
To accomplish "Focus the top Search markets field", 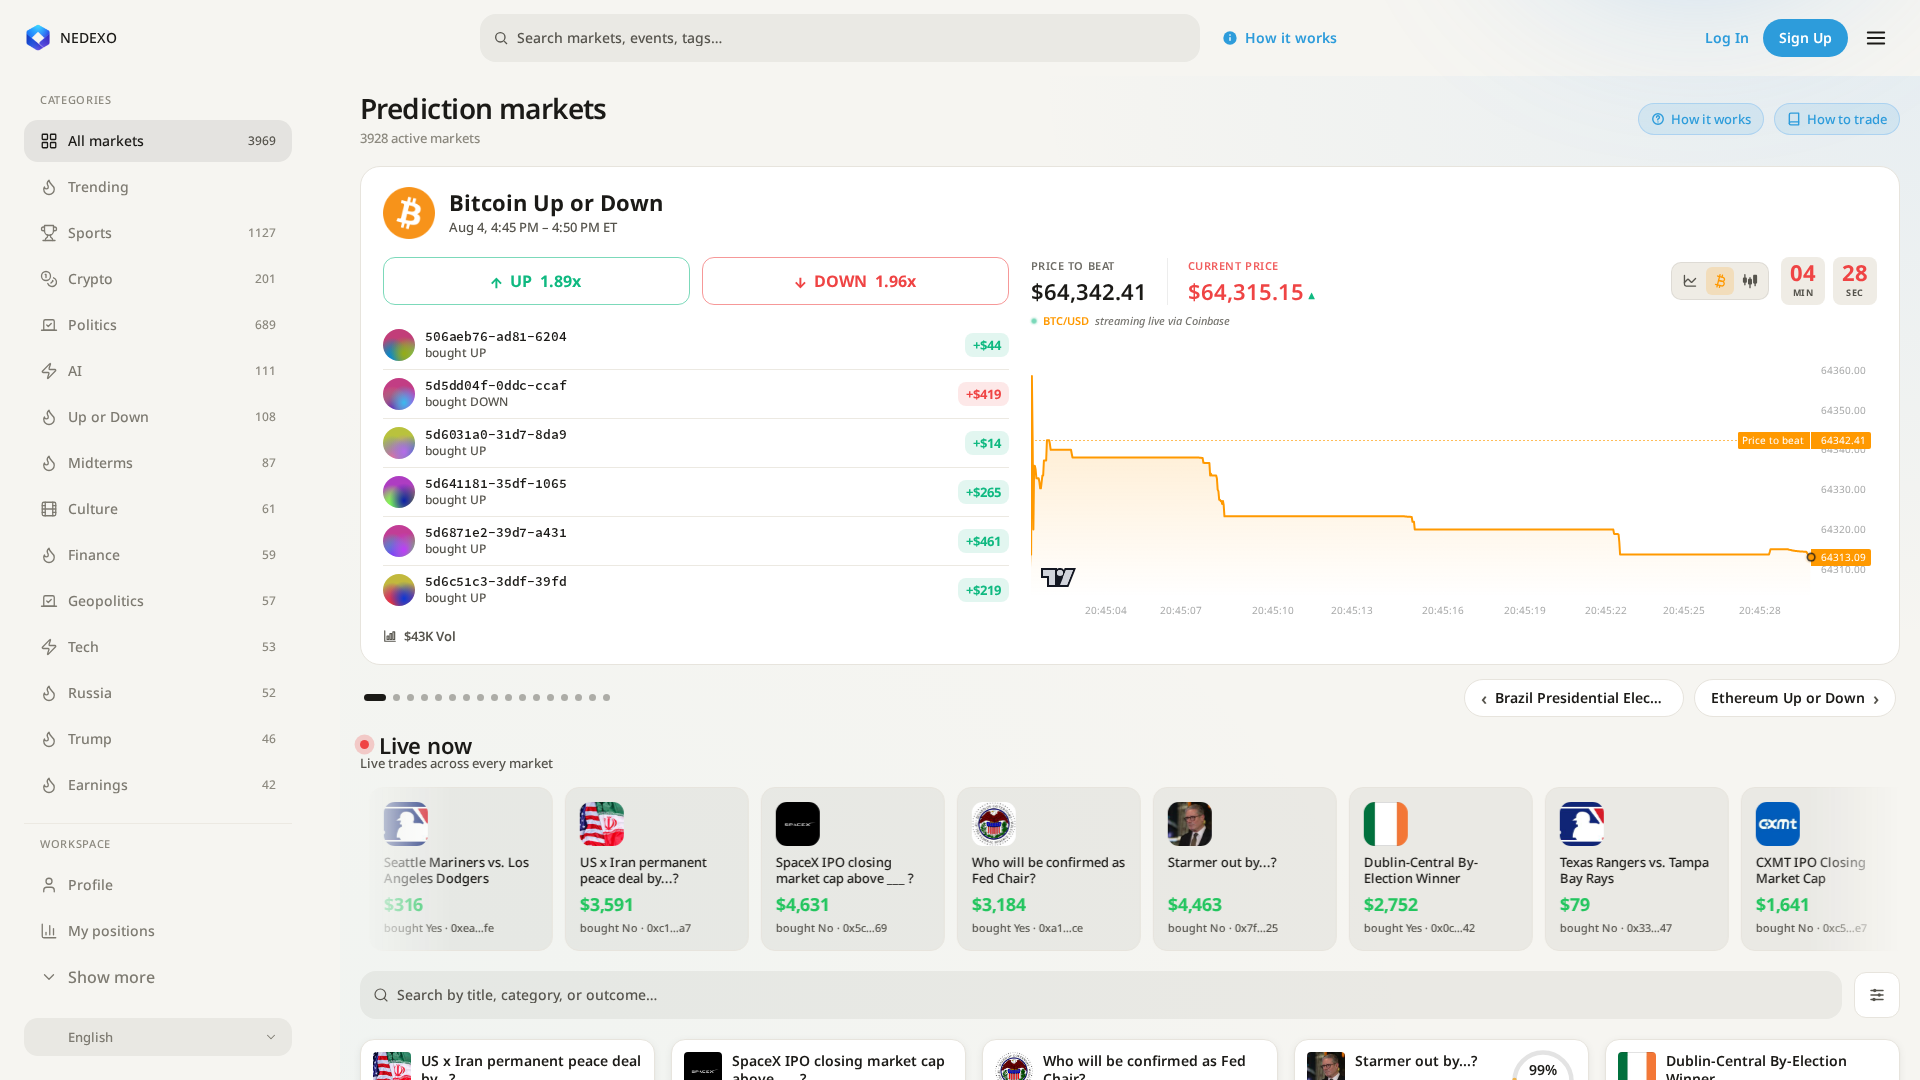I will pyautogui.click(x=840, y=38).
